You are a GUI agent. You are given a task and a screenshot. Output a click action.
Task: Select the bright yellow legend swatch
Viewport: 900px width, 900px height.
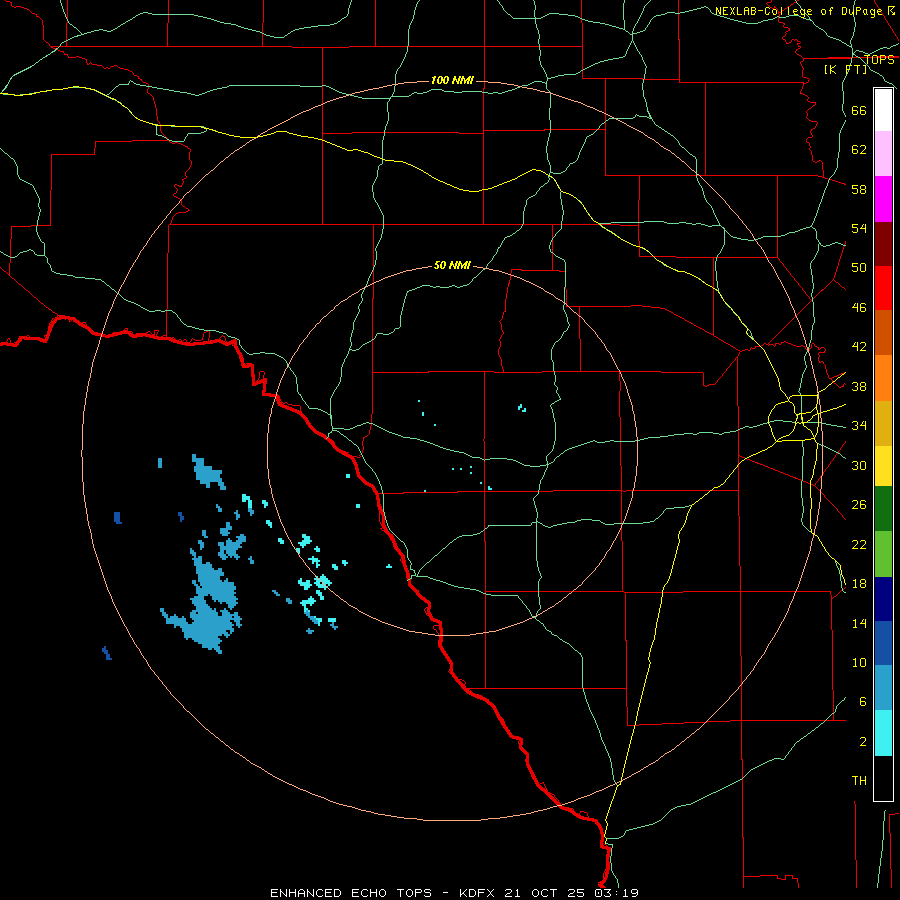[883, 466]
